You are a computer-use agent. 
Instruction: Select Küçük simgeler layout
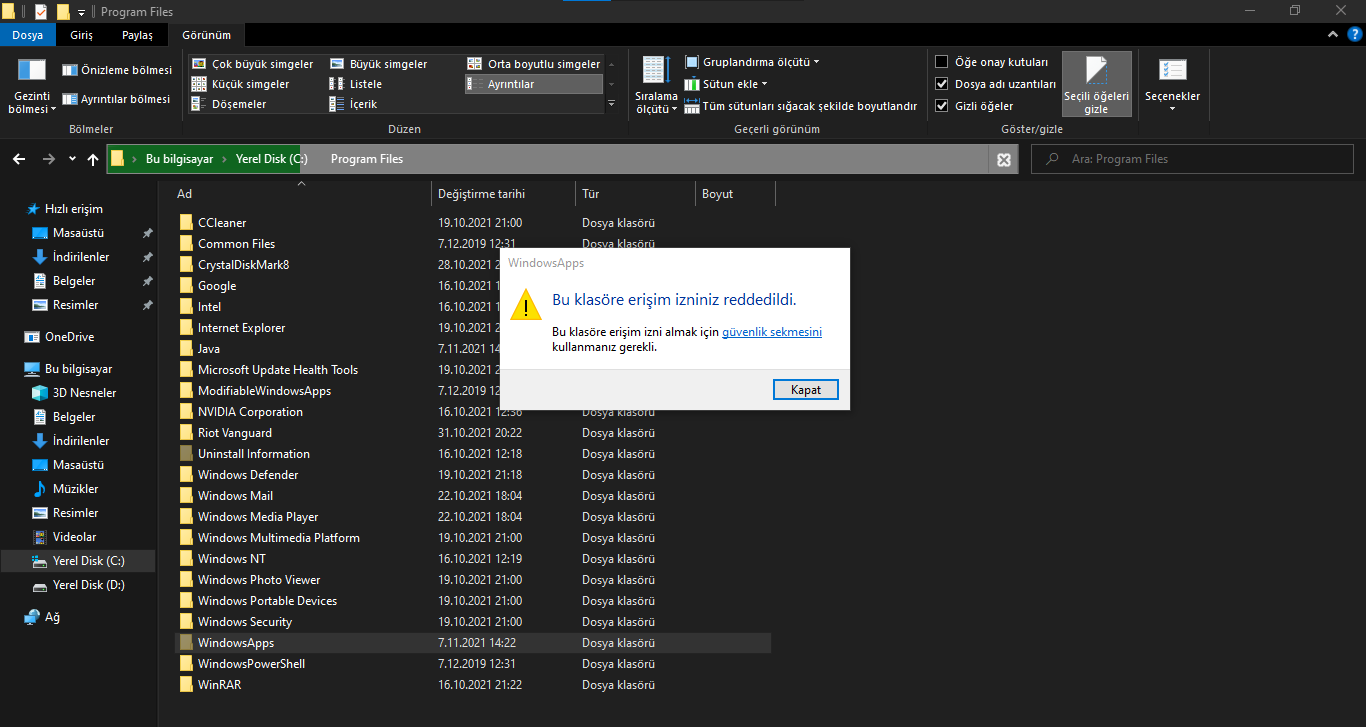[x=241, y=84]
